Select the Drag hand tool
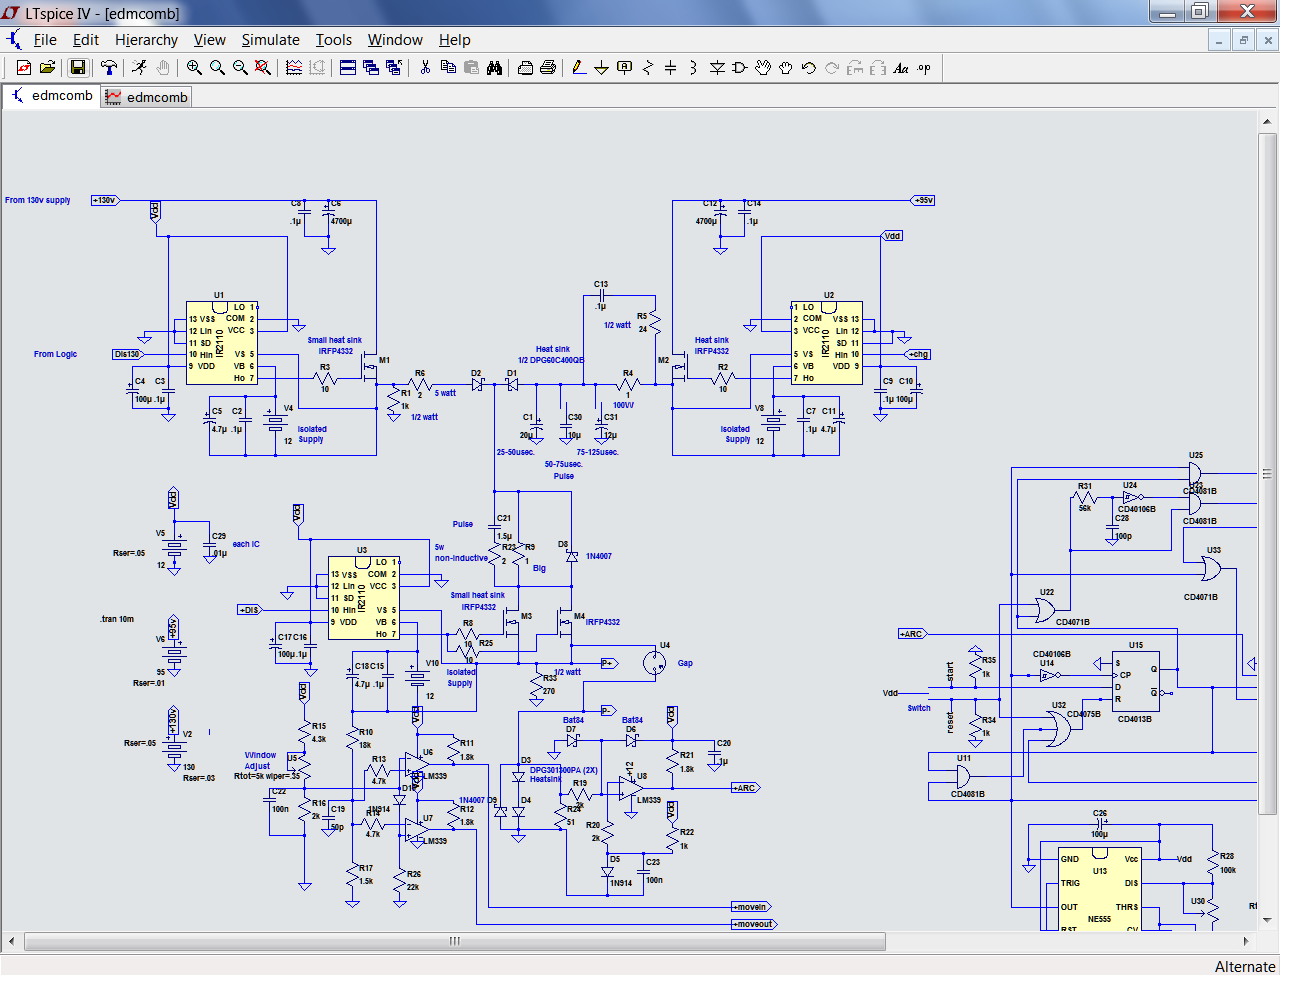Screen dimensions: 1313x985 coord(786,67)
